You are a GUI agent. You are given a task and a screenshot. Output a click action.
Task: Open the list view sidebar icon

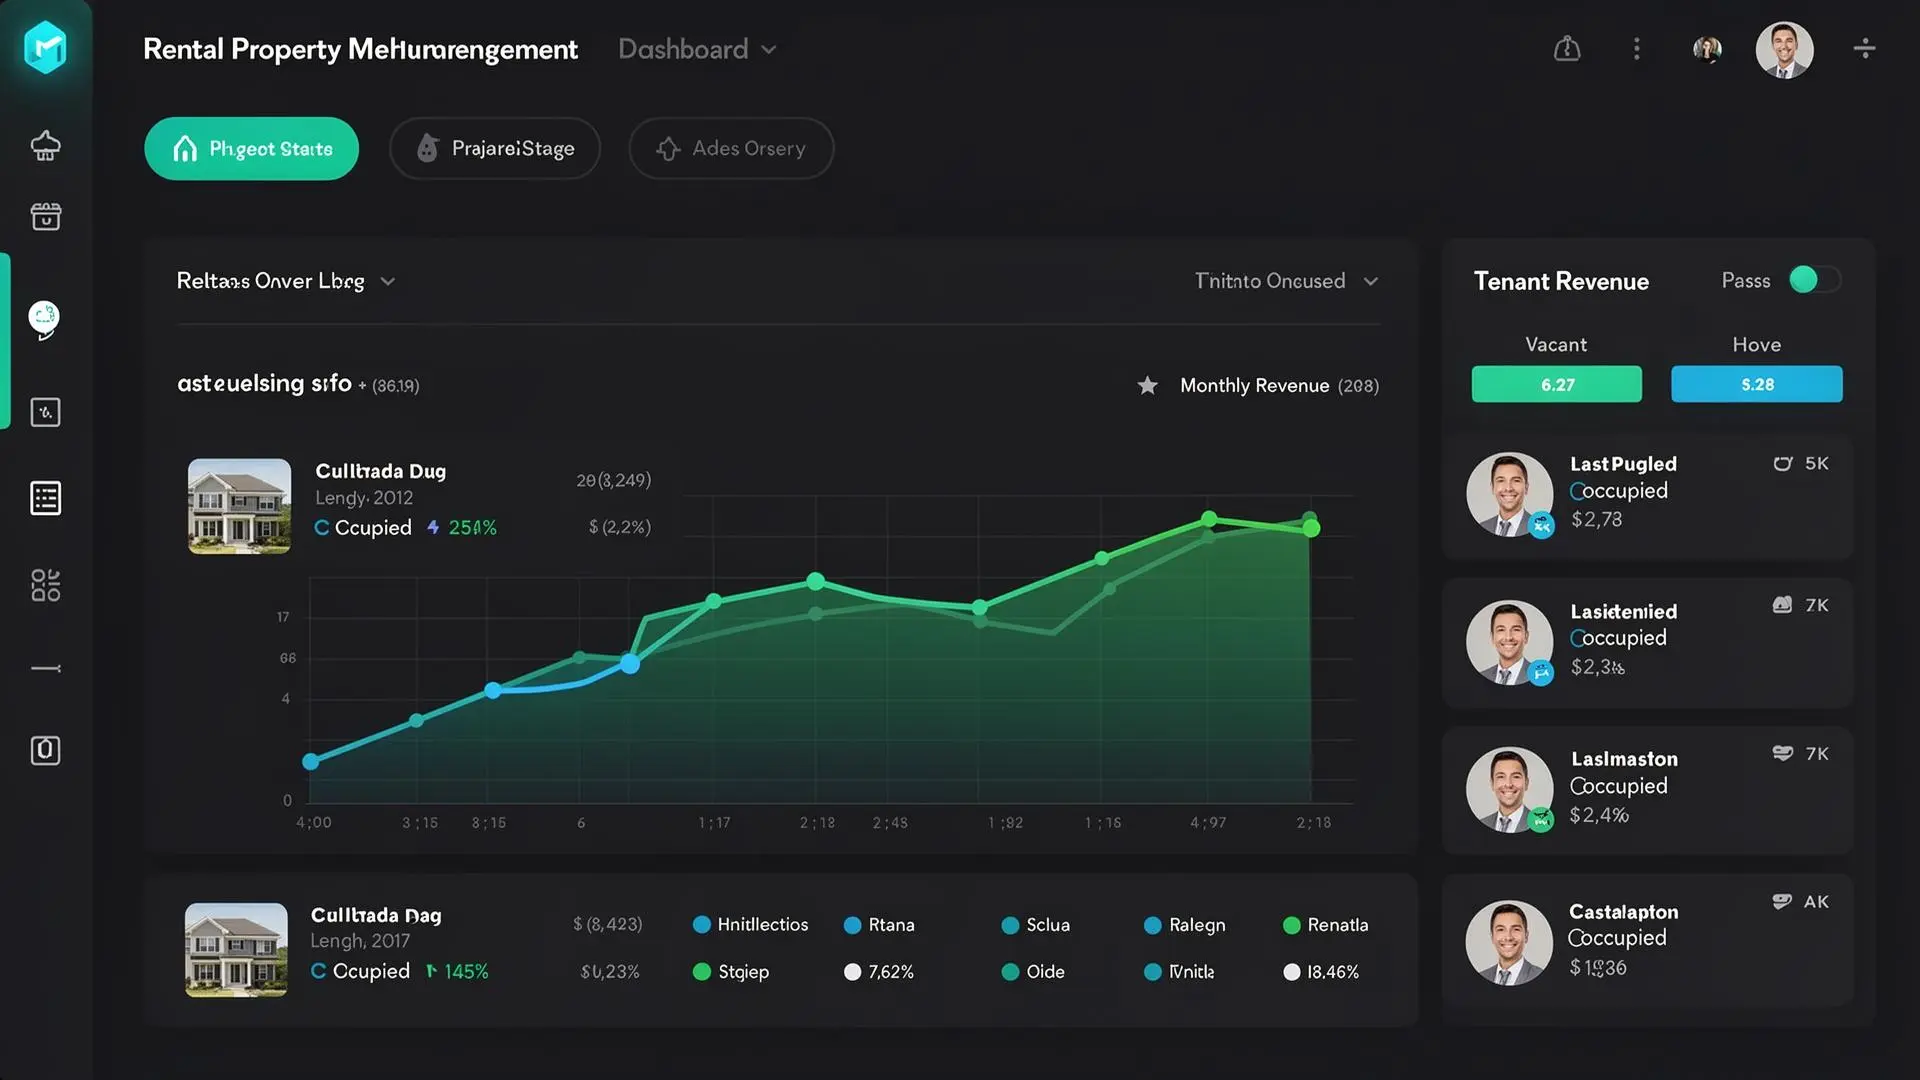point(45,498)
